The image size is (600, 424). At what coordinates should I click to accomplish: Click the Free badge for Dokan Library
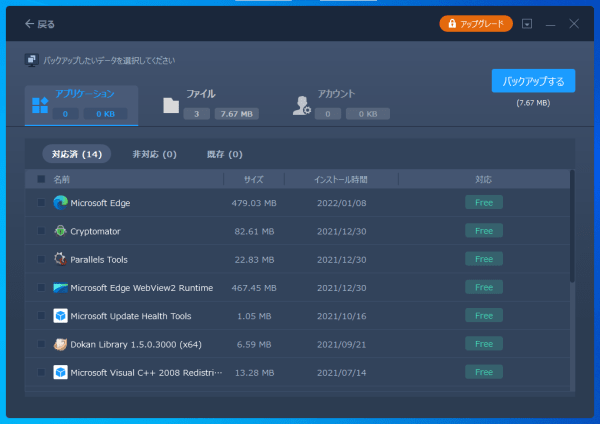[484, 344]
